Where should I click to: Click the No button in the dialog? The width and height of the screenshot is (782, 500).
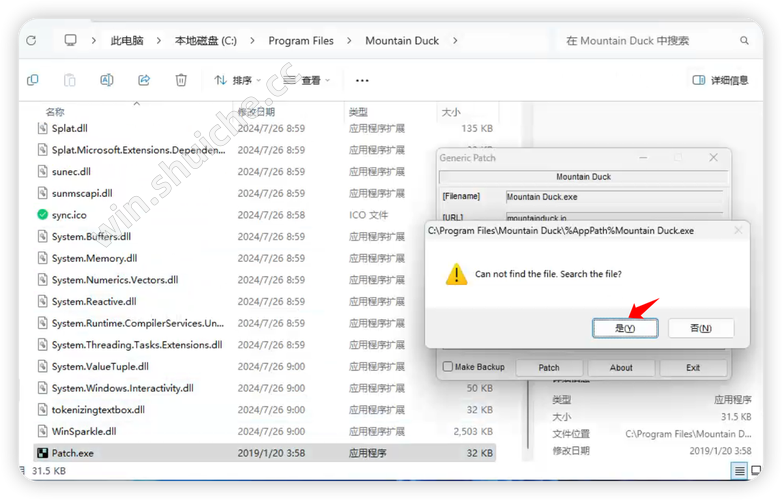700,328
